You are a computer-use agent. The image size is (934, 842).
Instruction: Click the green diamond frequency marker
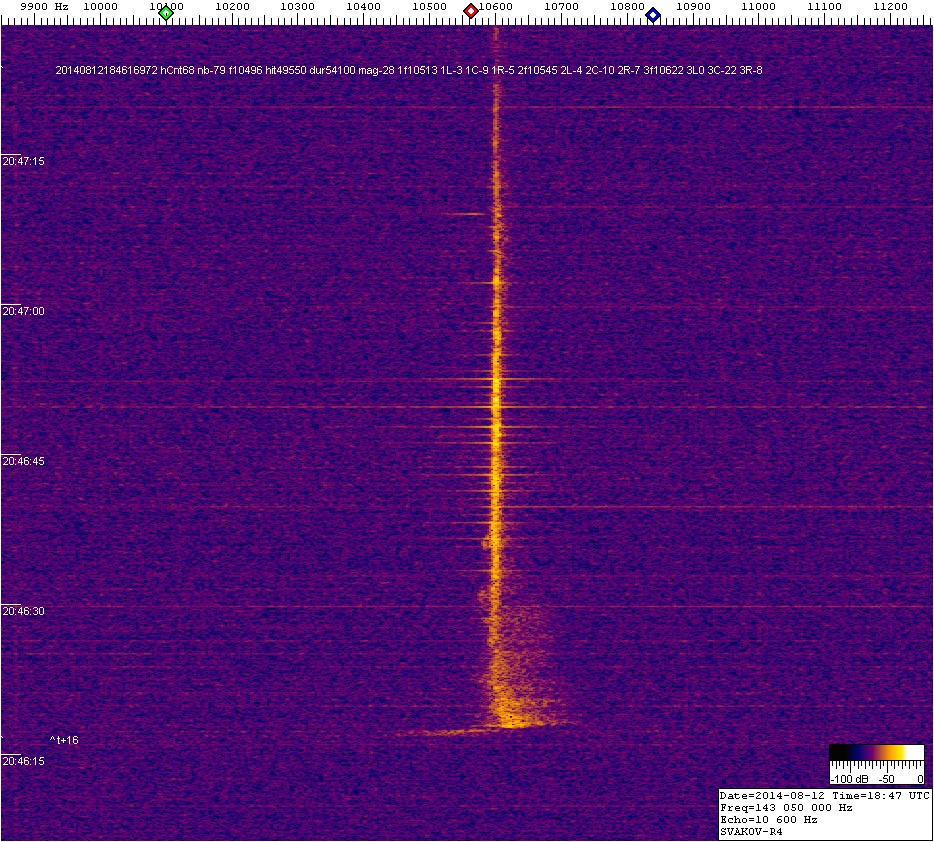coord(167,12)
